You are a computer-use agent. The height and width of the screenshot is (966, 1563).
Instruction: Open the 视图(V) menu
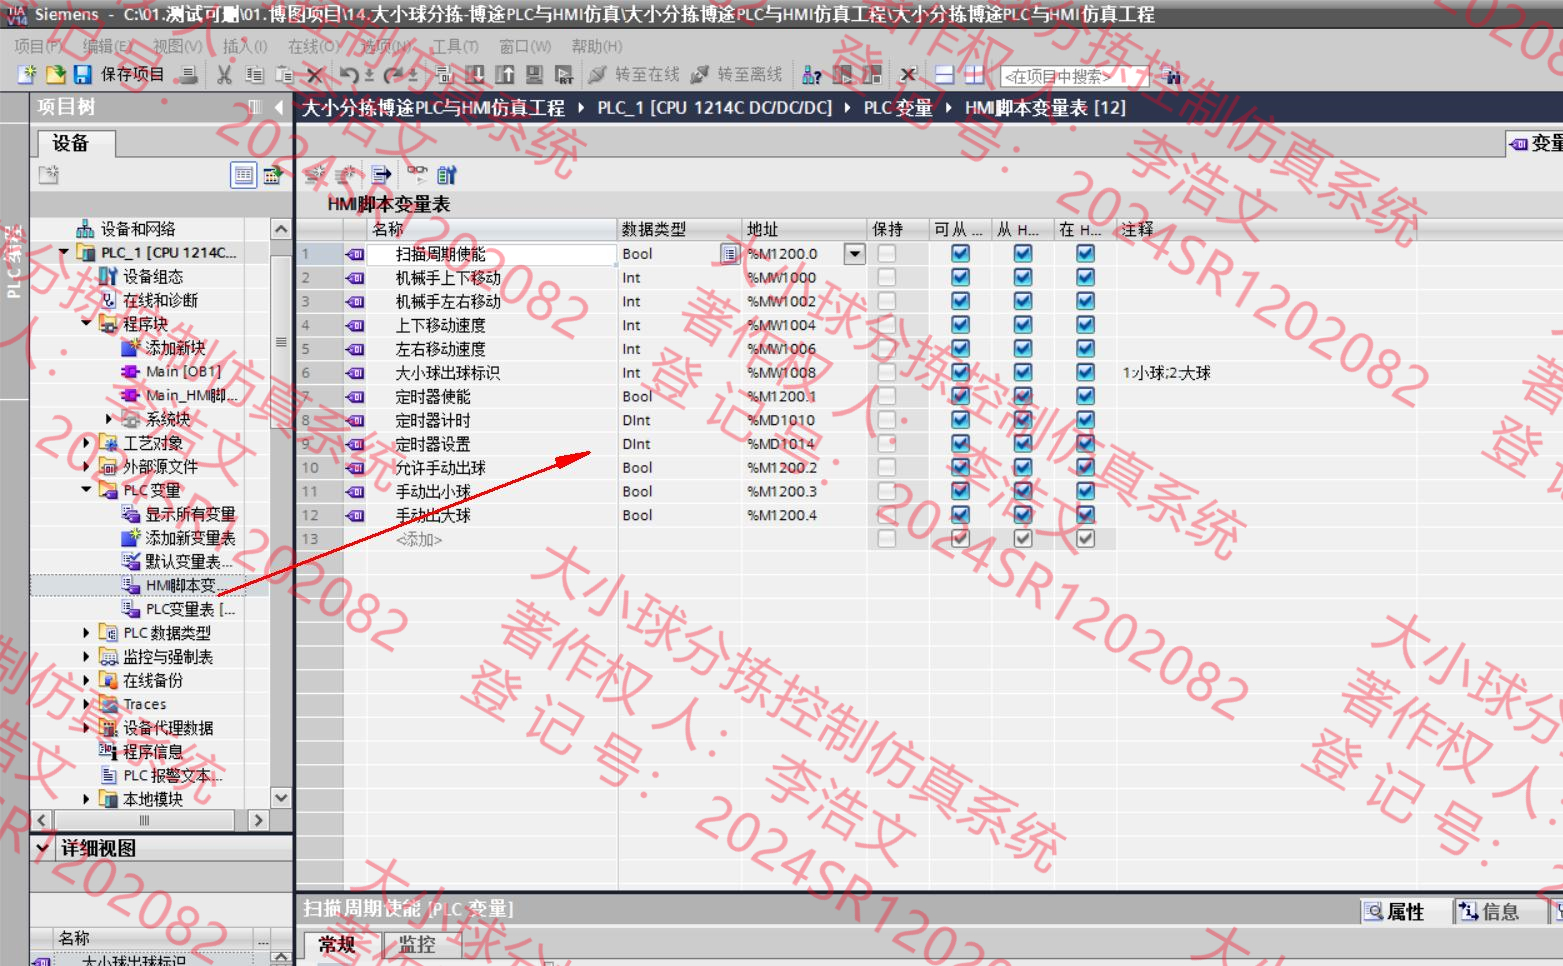click(177, 46)
